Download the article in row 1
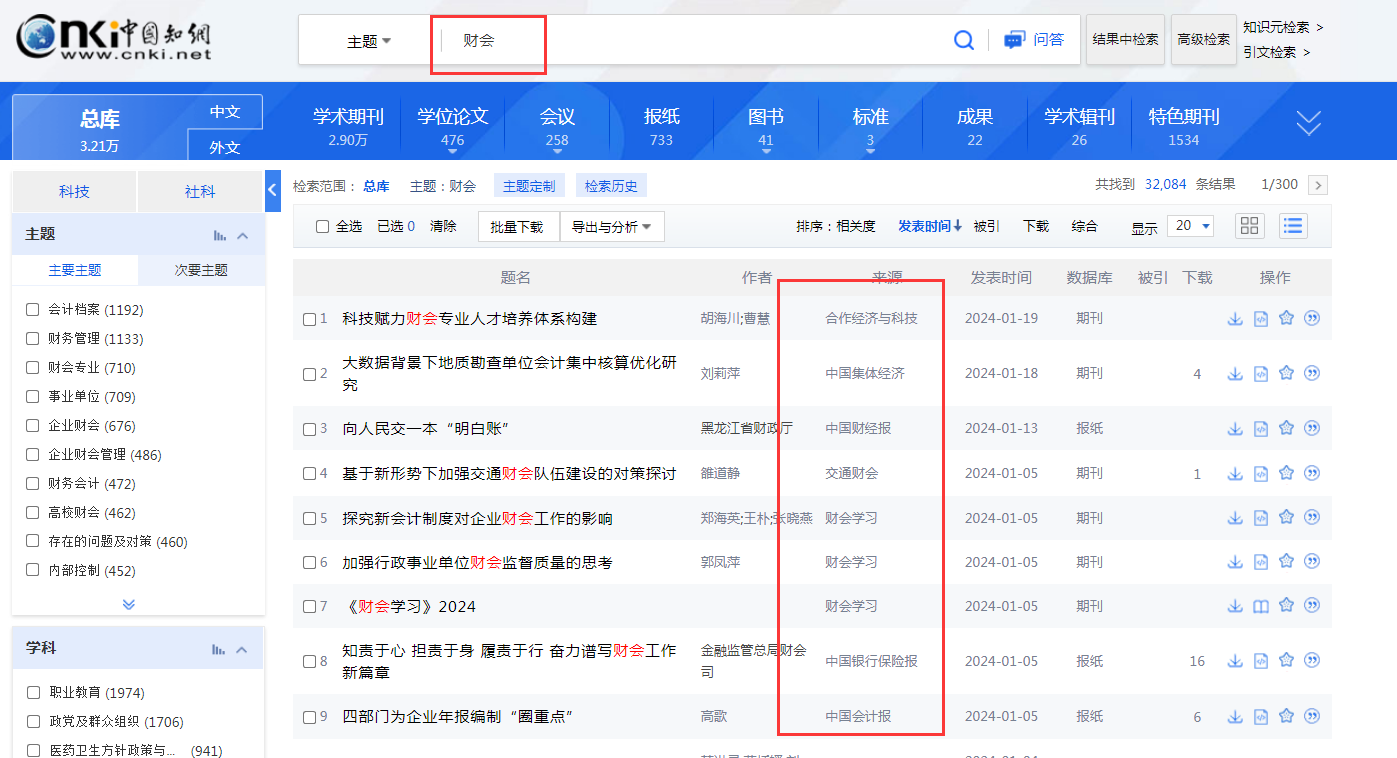 tap(1235, 318)
